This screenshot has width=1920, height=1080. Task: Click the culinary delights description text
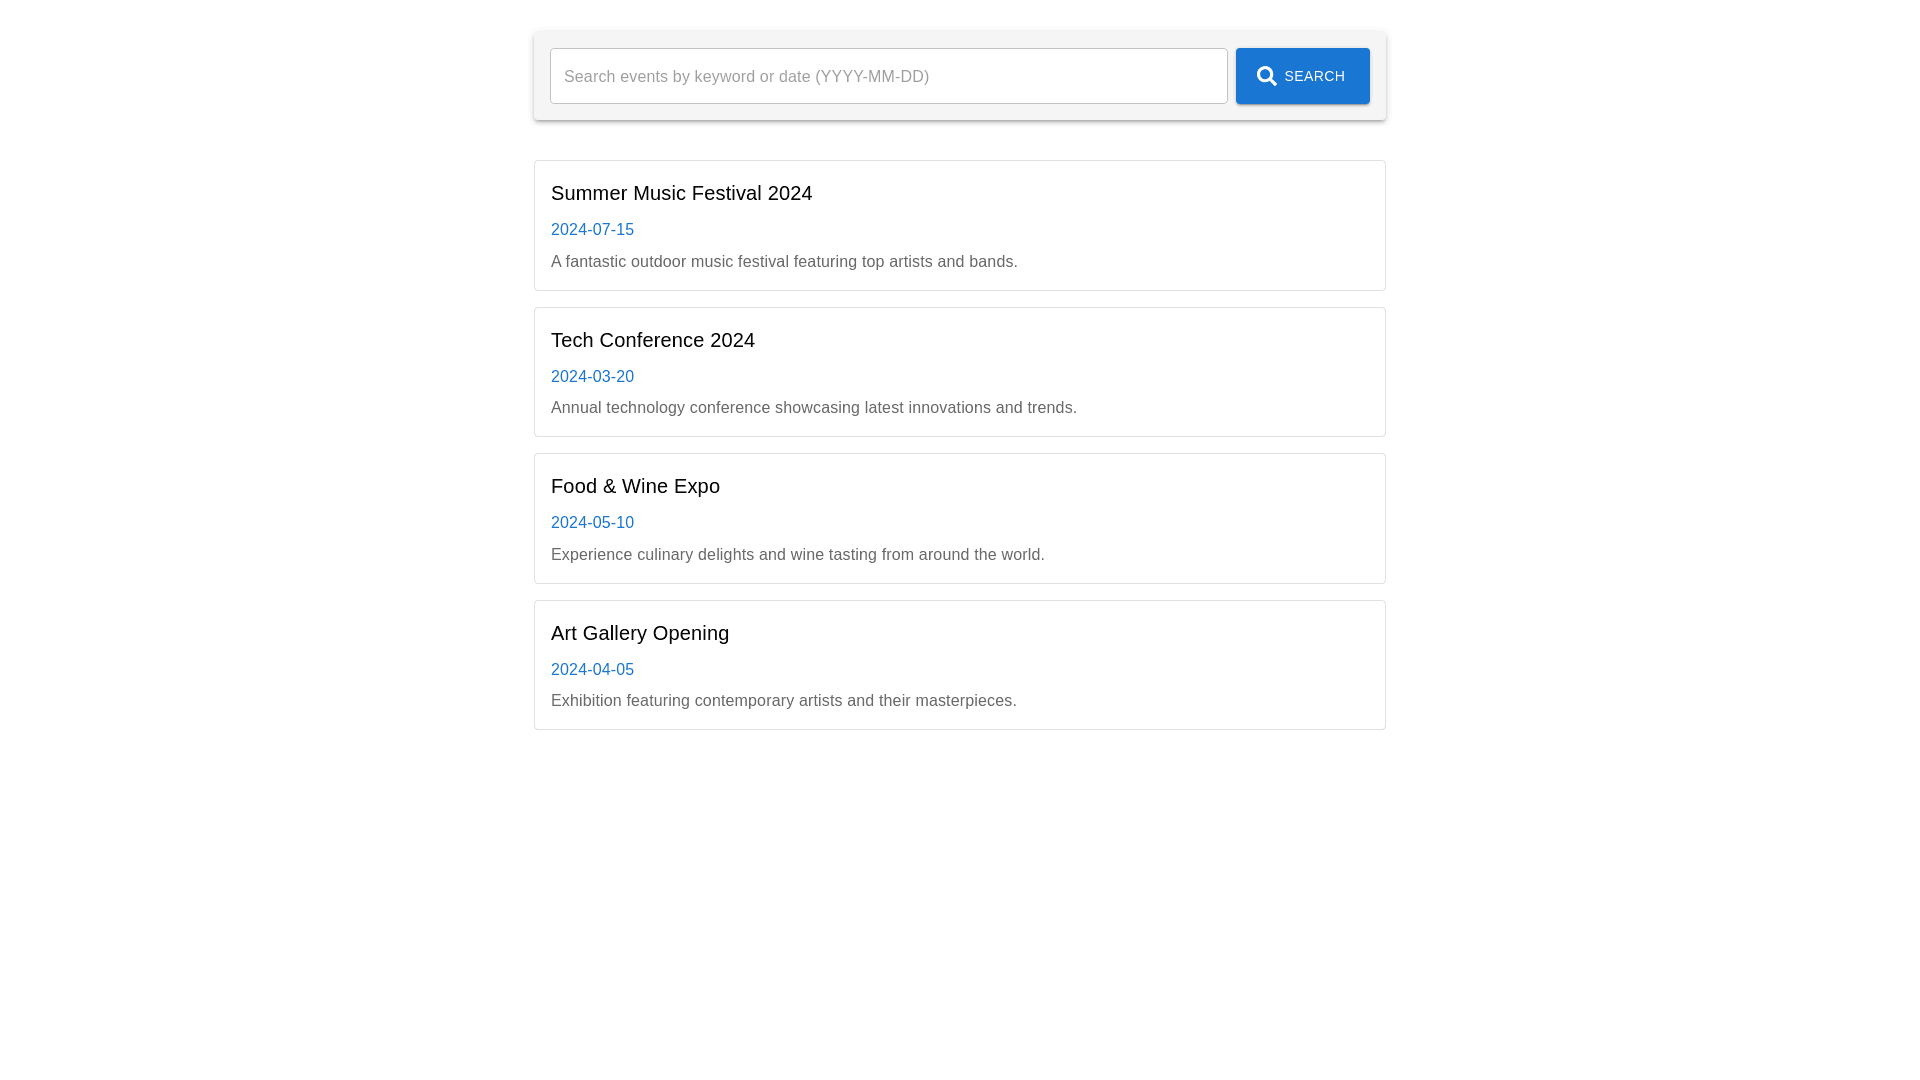point(797,555)
